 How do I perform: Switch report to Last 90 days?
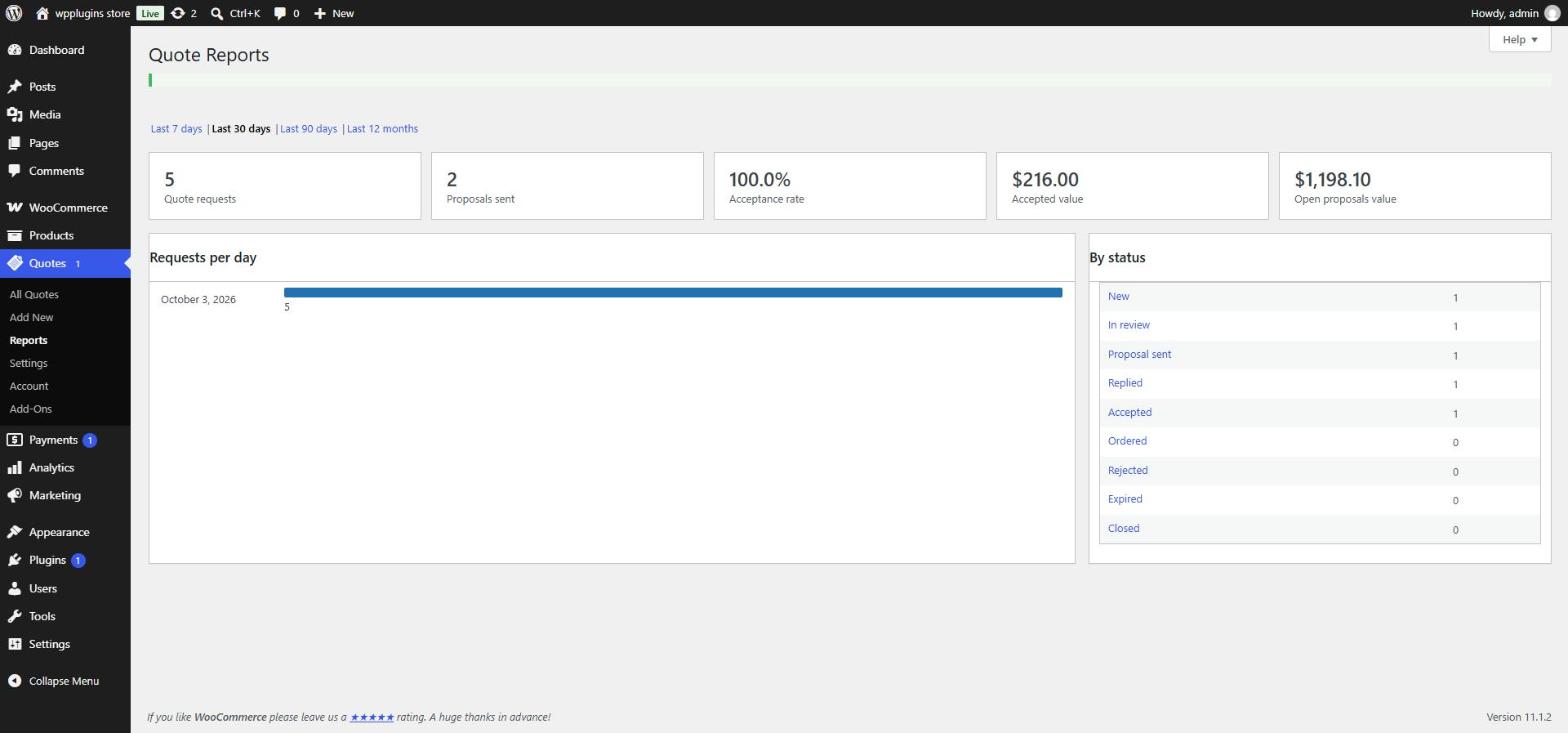click(x=308, y=129)
